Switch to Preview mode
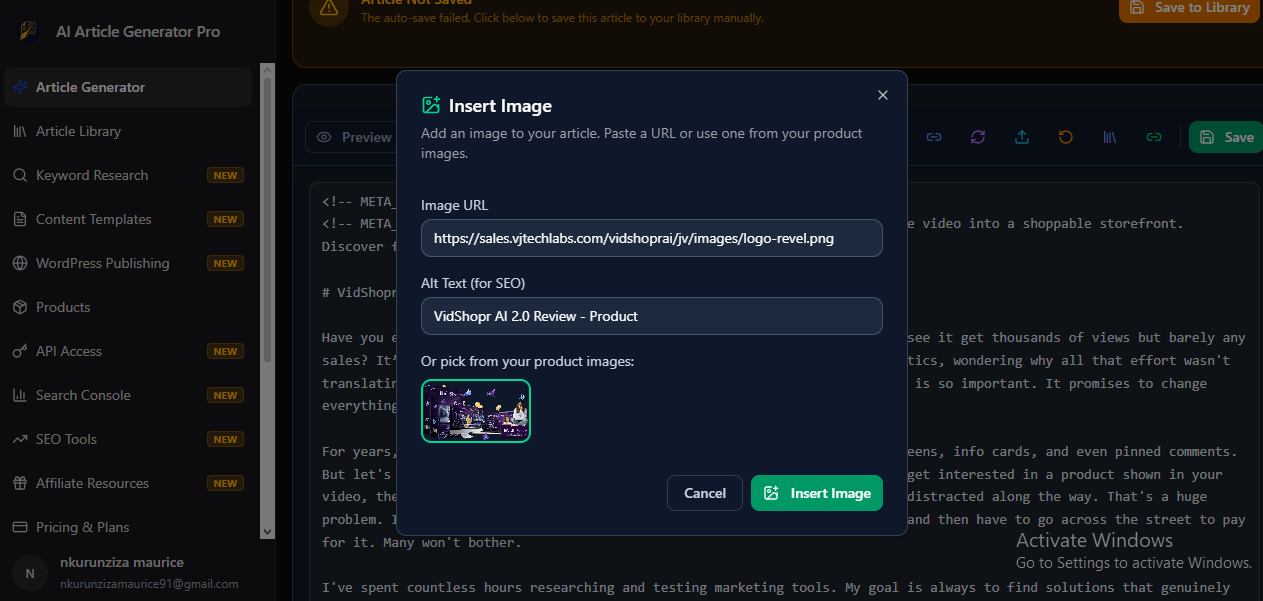1263x601 pixels. point(354,137)
